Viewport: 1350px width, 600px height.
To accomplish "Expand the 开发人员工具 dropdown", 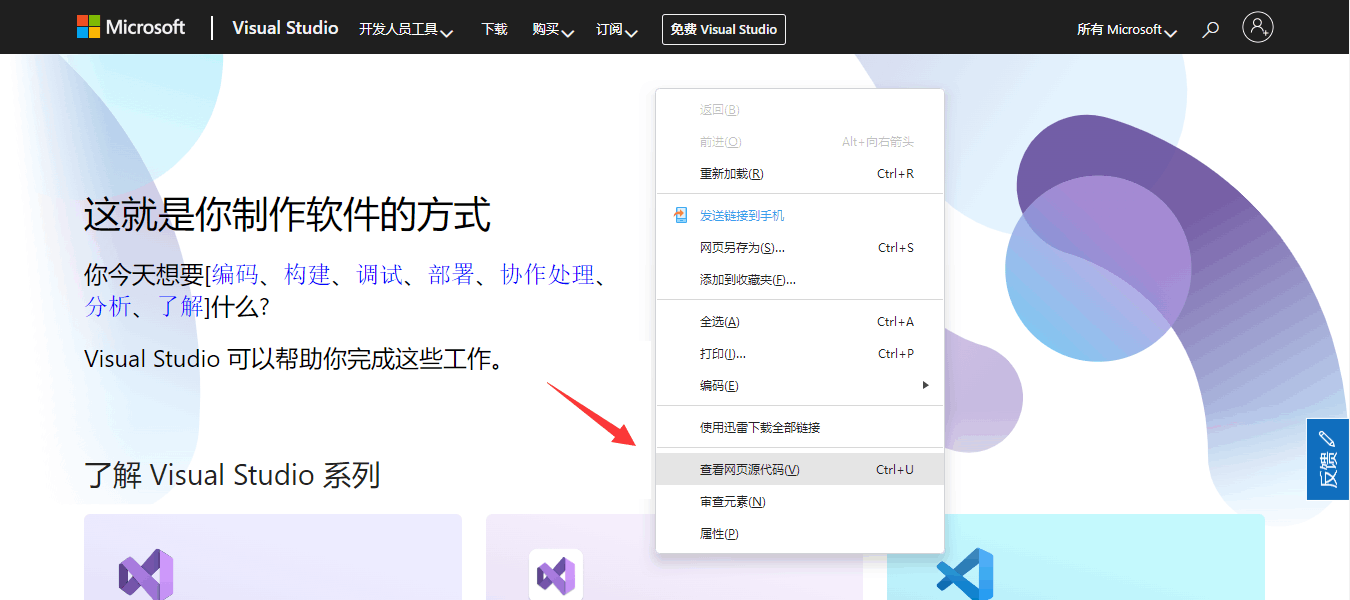I will [405, 29].
